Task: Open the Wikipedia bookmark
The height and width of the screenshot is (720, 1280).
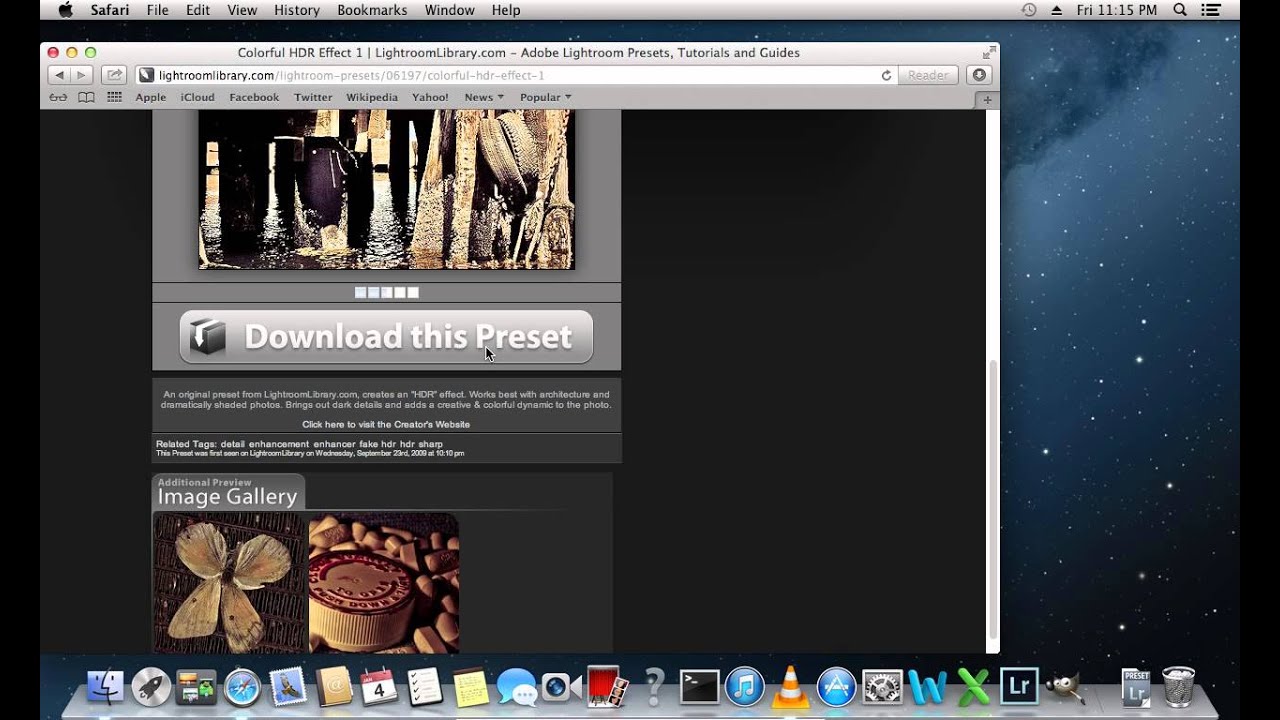Action: [x=372, y=97]
